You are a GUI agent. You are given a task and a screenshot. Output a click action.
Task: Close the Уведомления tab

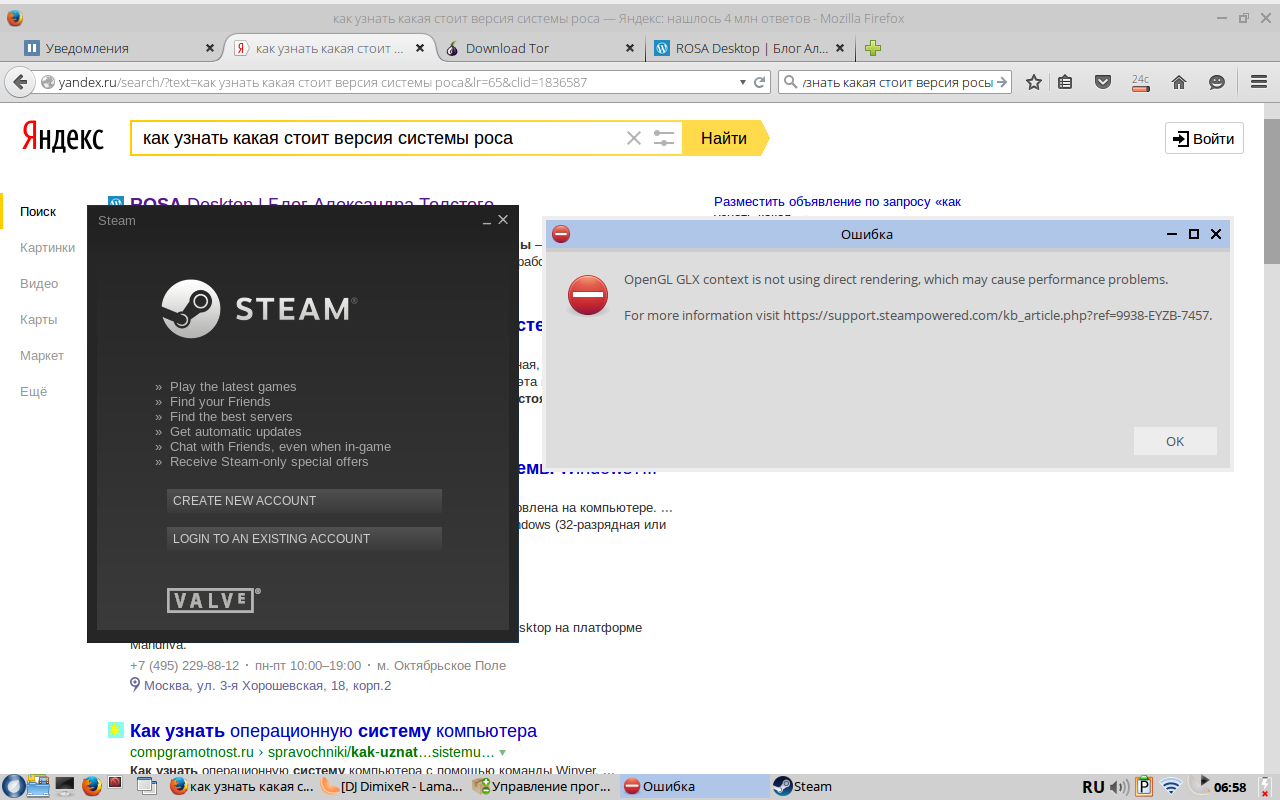click(209, 48)
